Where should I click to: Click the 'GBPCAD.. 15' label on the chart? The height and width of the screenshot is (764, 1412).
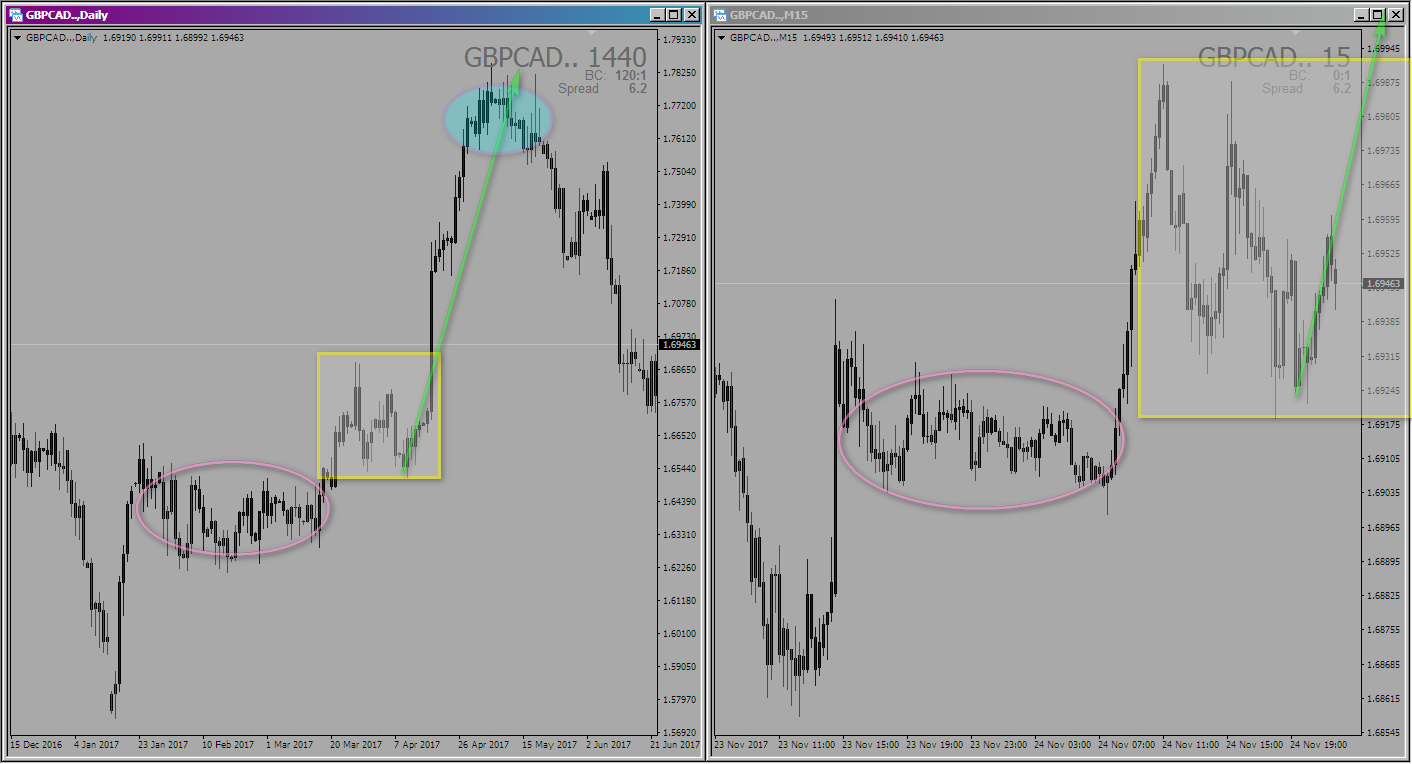click(x=1274, y=57)
